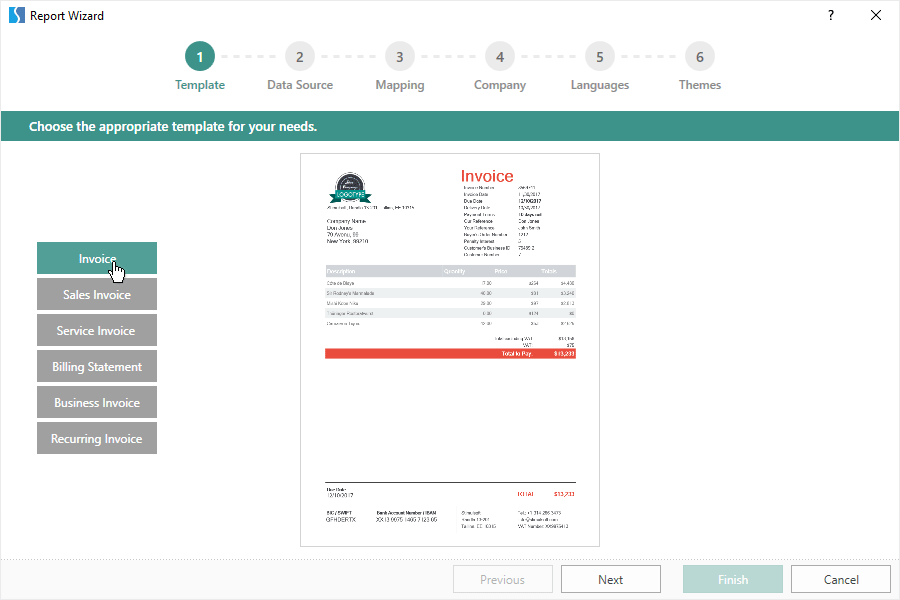The width and height of the screenshot is (900, 600).
Task: Open step 4 Company circle
Action: [x=500, y=57]
